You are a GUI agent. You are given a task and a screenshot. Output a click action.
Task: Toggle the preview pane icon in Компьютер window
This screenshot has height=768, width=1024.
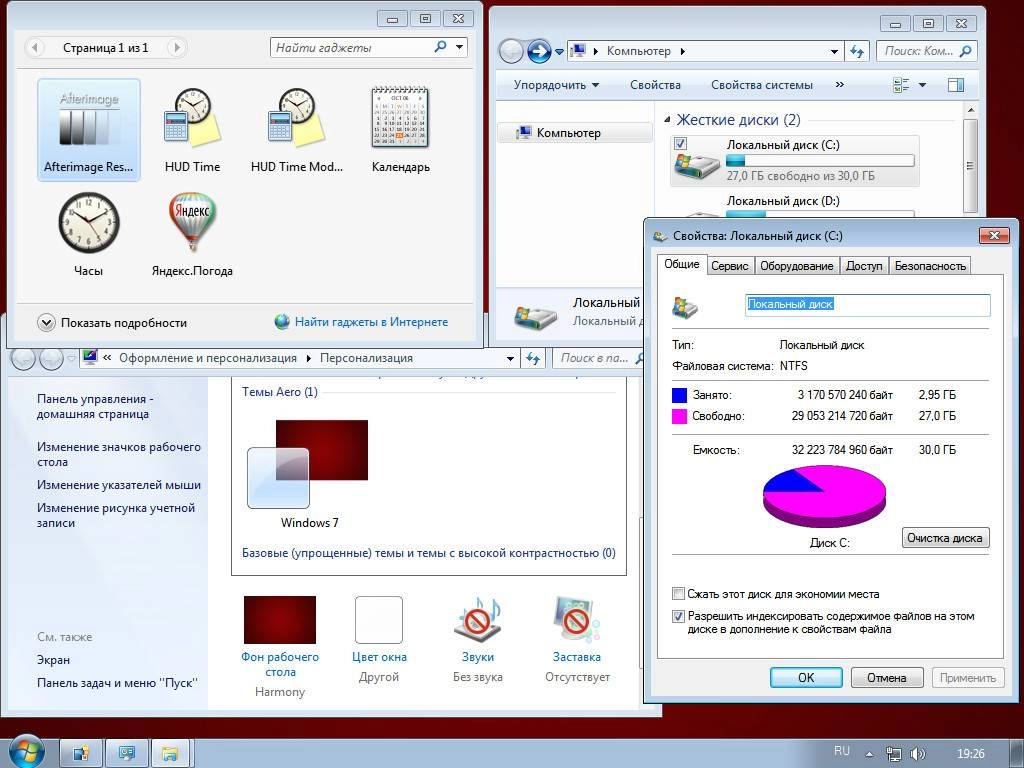[x=955, y=85]
